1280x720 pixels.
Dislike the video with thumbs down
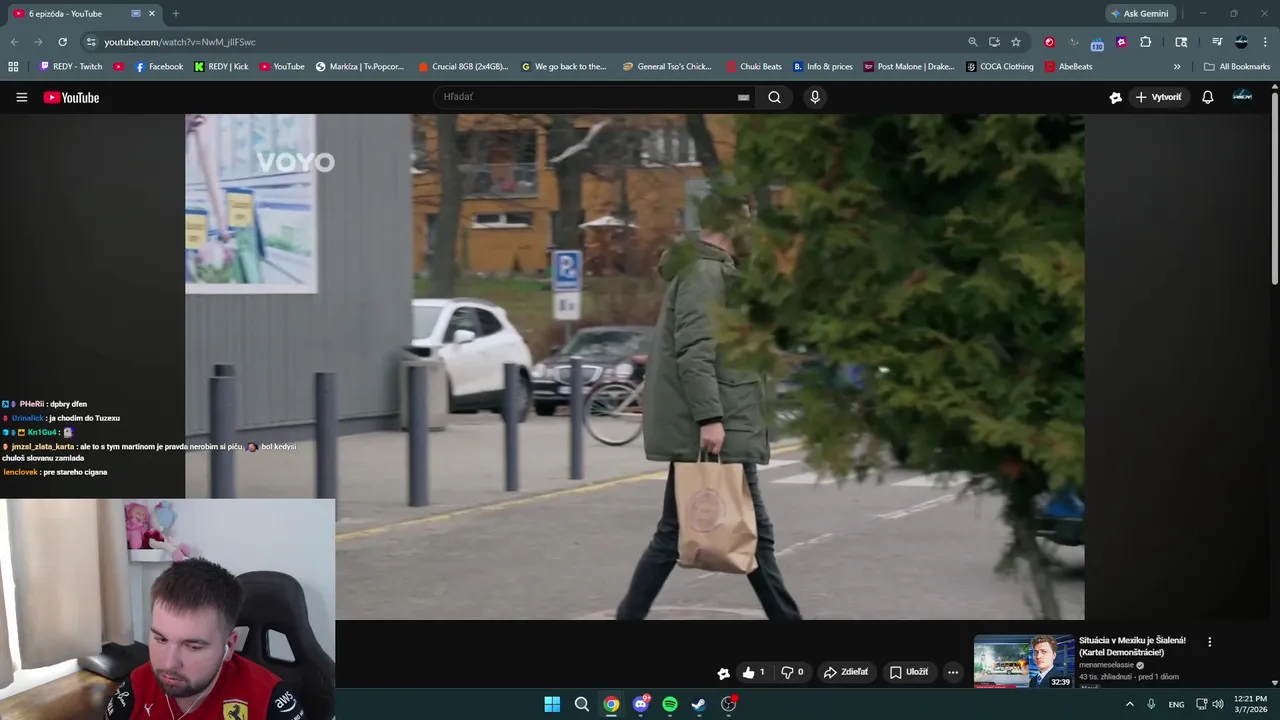pos(792,672)
